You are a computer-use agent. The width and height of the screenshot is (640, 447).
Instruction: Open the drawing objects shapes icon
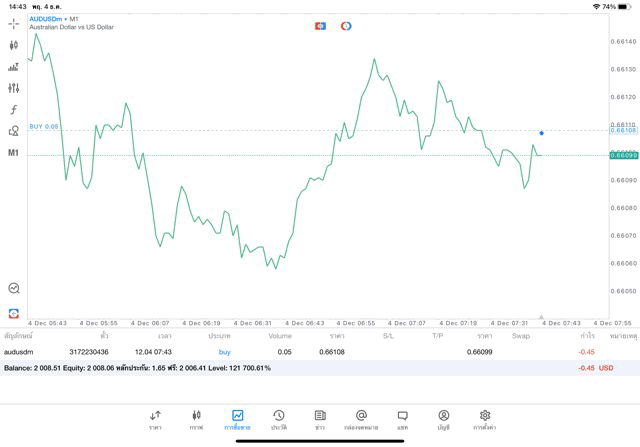click(x=14, y=131)
